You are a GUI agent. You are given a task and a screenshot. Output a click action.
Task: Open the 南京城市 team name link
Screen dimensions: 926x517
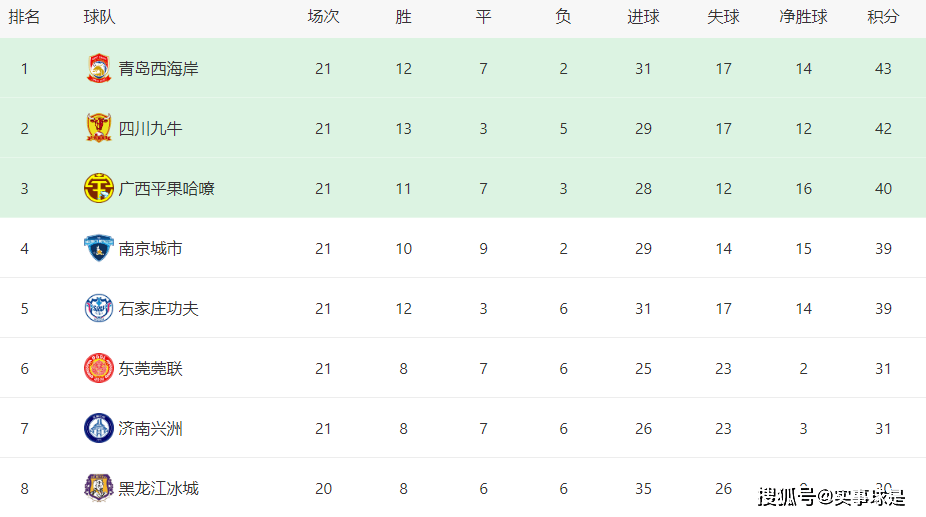click(150, 249)
